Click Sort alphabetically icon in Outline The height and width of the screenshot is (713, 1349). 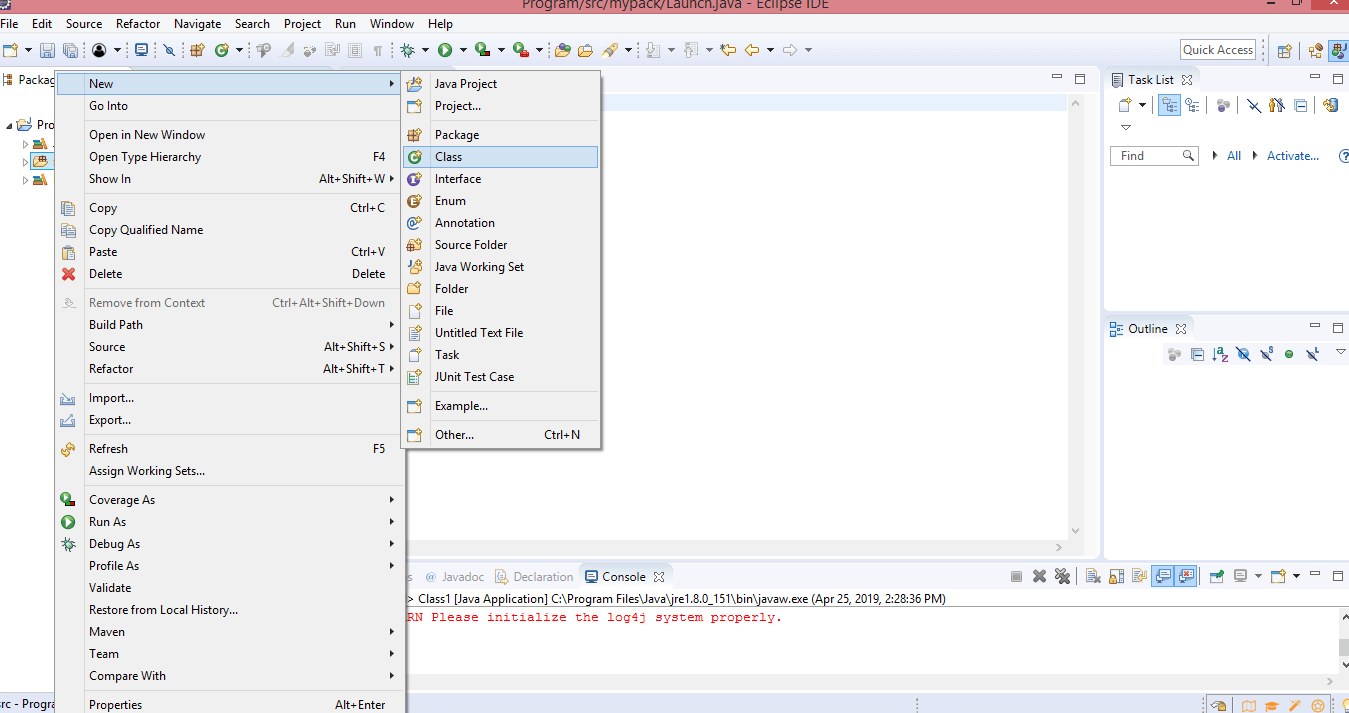click(x=1220, y=354)
